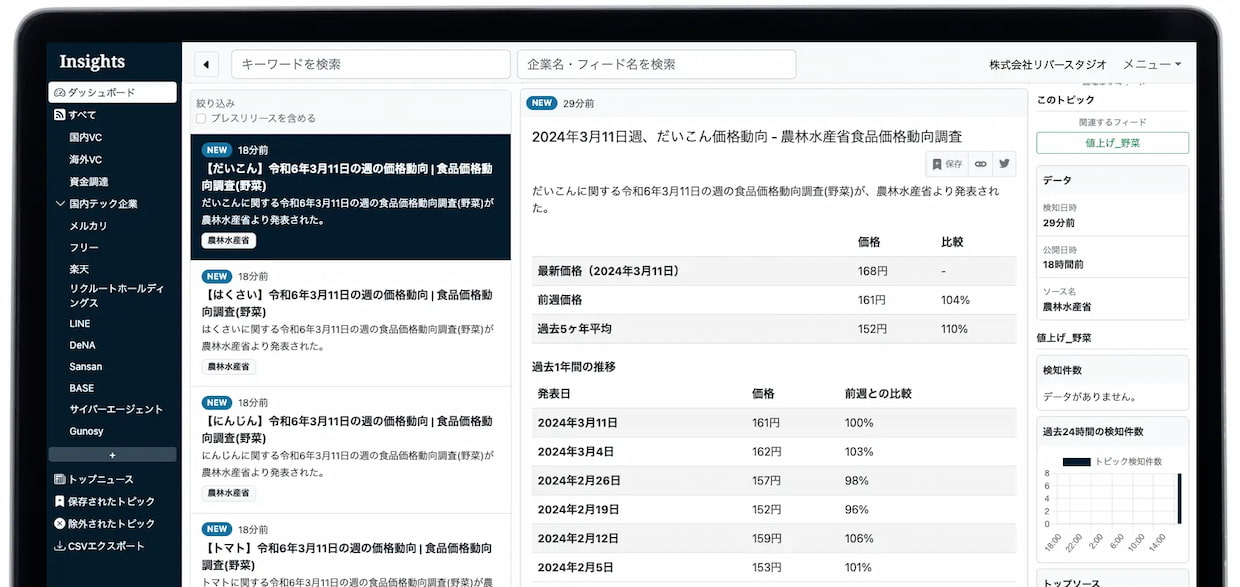The image size is (1240, 587).
Task: Click the 企業名・フィード名を検索 field
Action: [656, 64]
